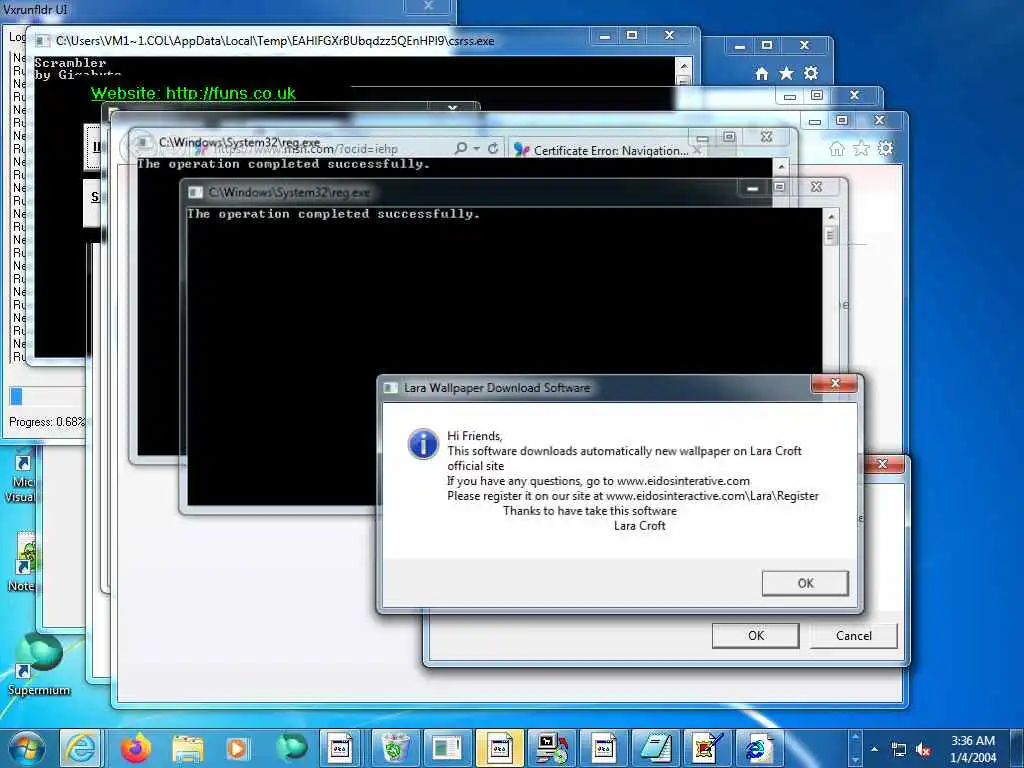
Task: Click scroll-up arrow of rear reg.exe console
Action: tap(781, 167)
